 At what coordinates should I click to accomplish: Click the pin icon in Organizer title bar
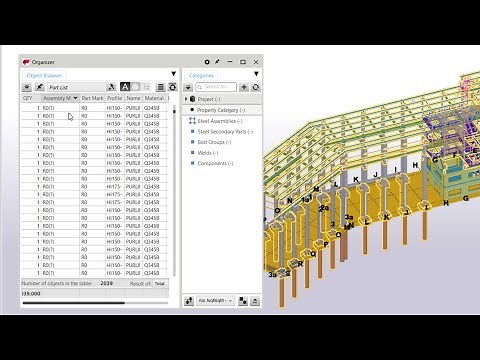217,62
